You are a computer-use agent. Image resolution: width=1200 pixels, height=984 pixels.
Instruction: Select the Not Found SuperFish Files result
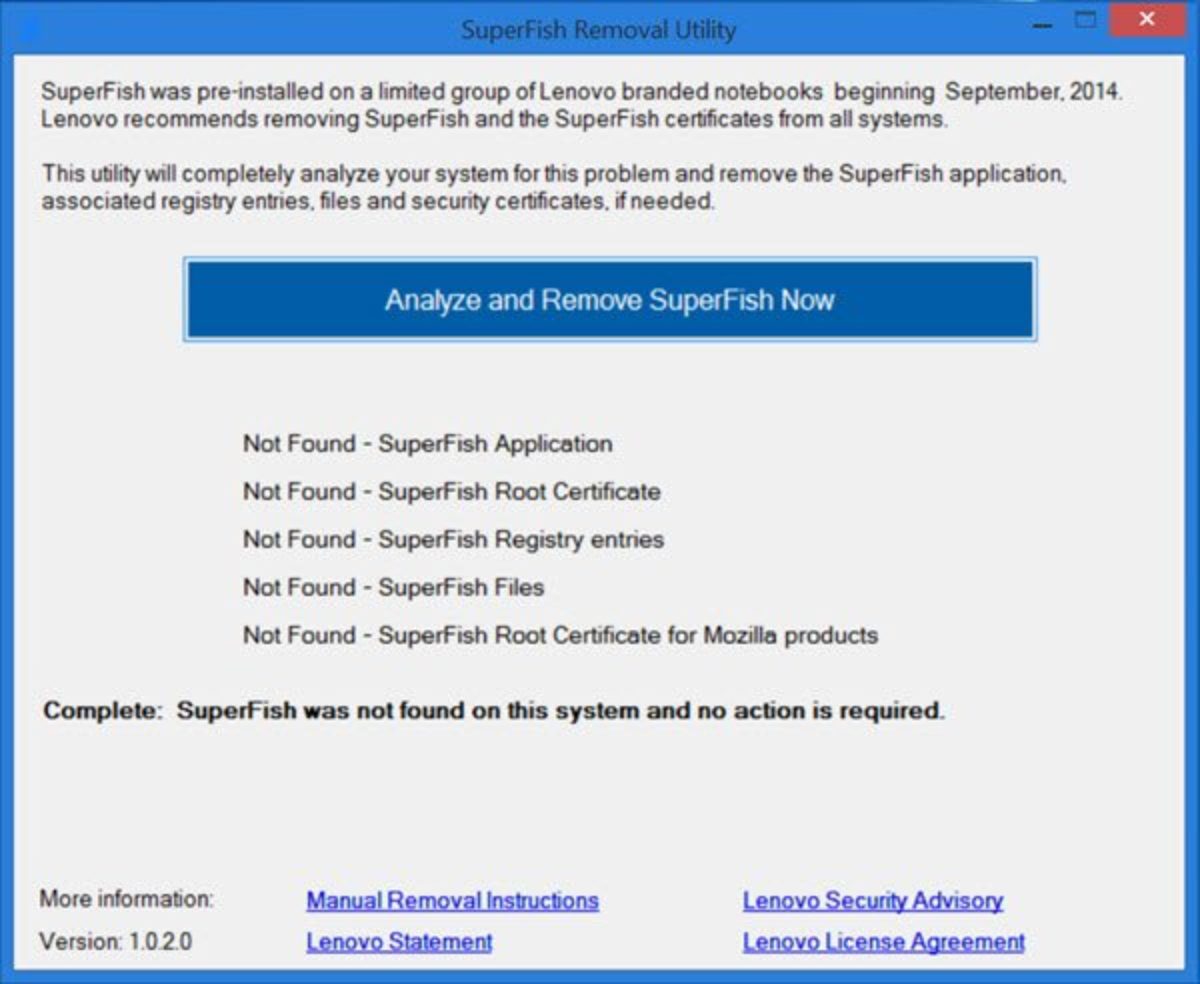click(x=393, y=588)
